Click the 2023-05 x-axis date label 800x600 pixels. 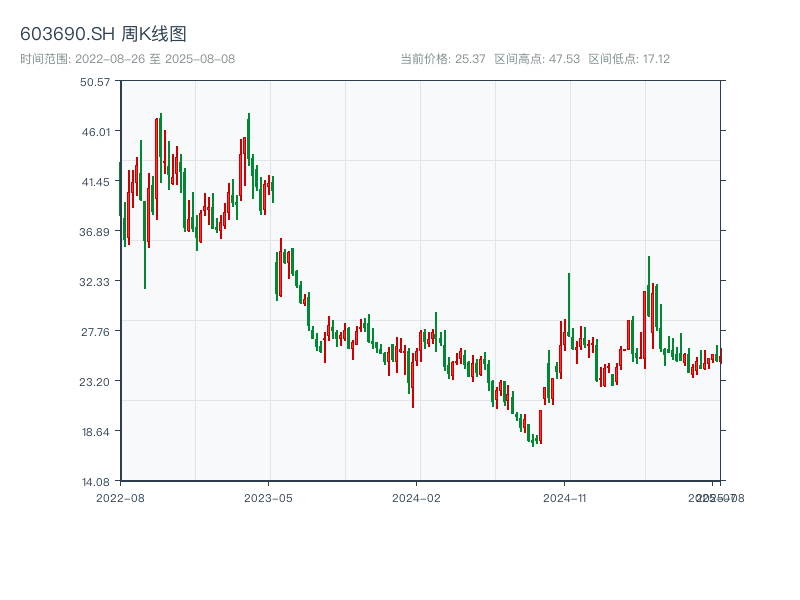(x=268, y=497)
